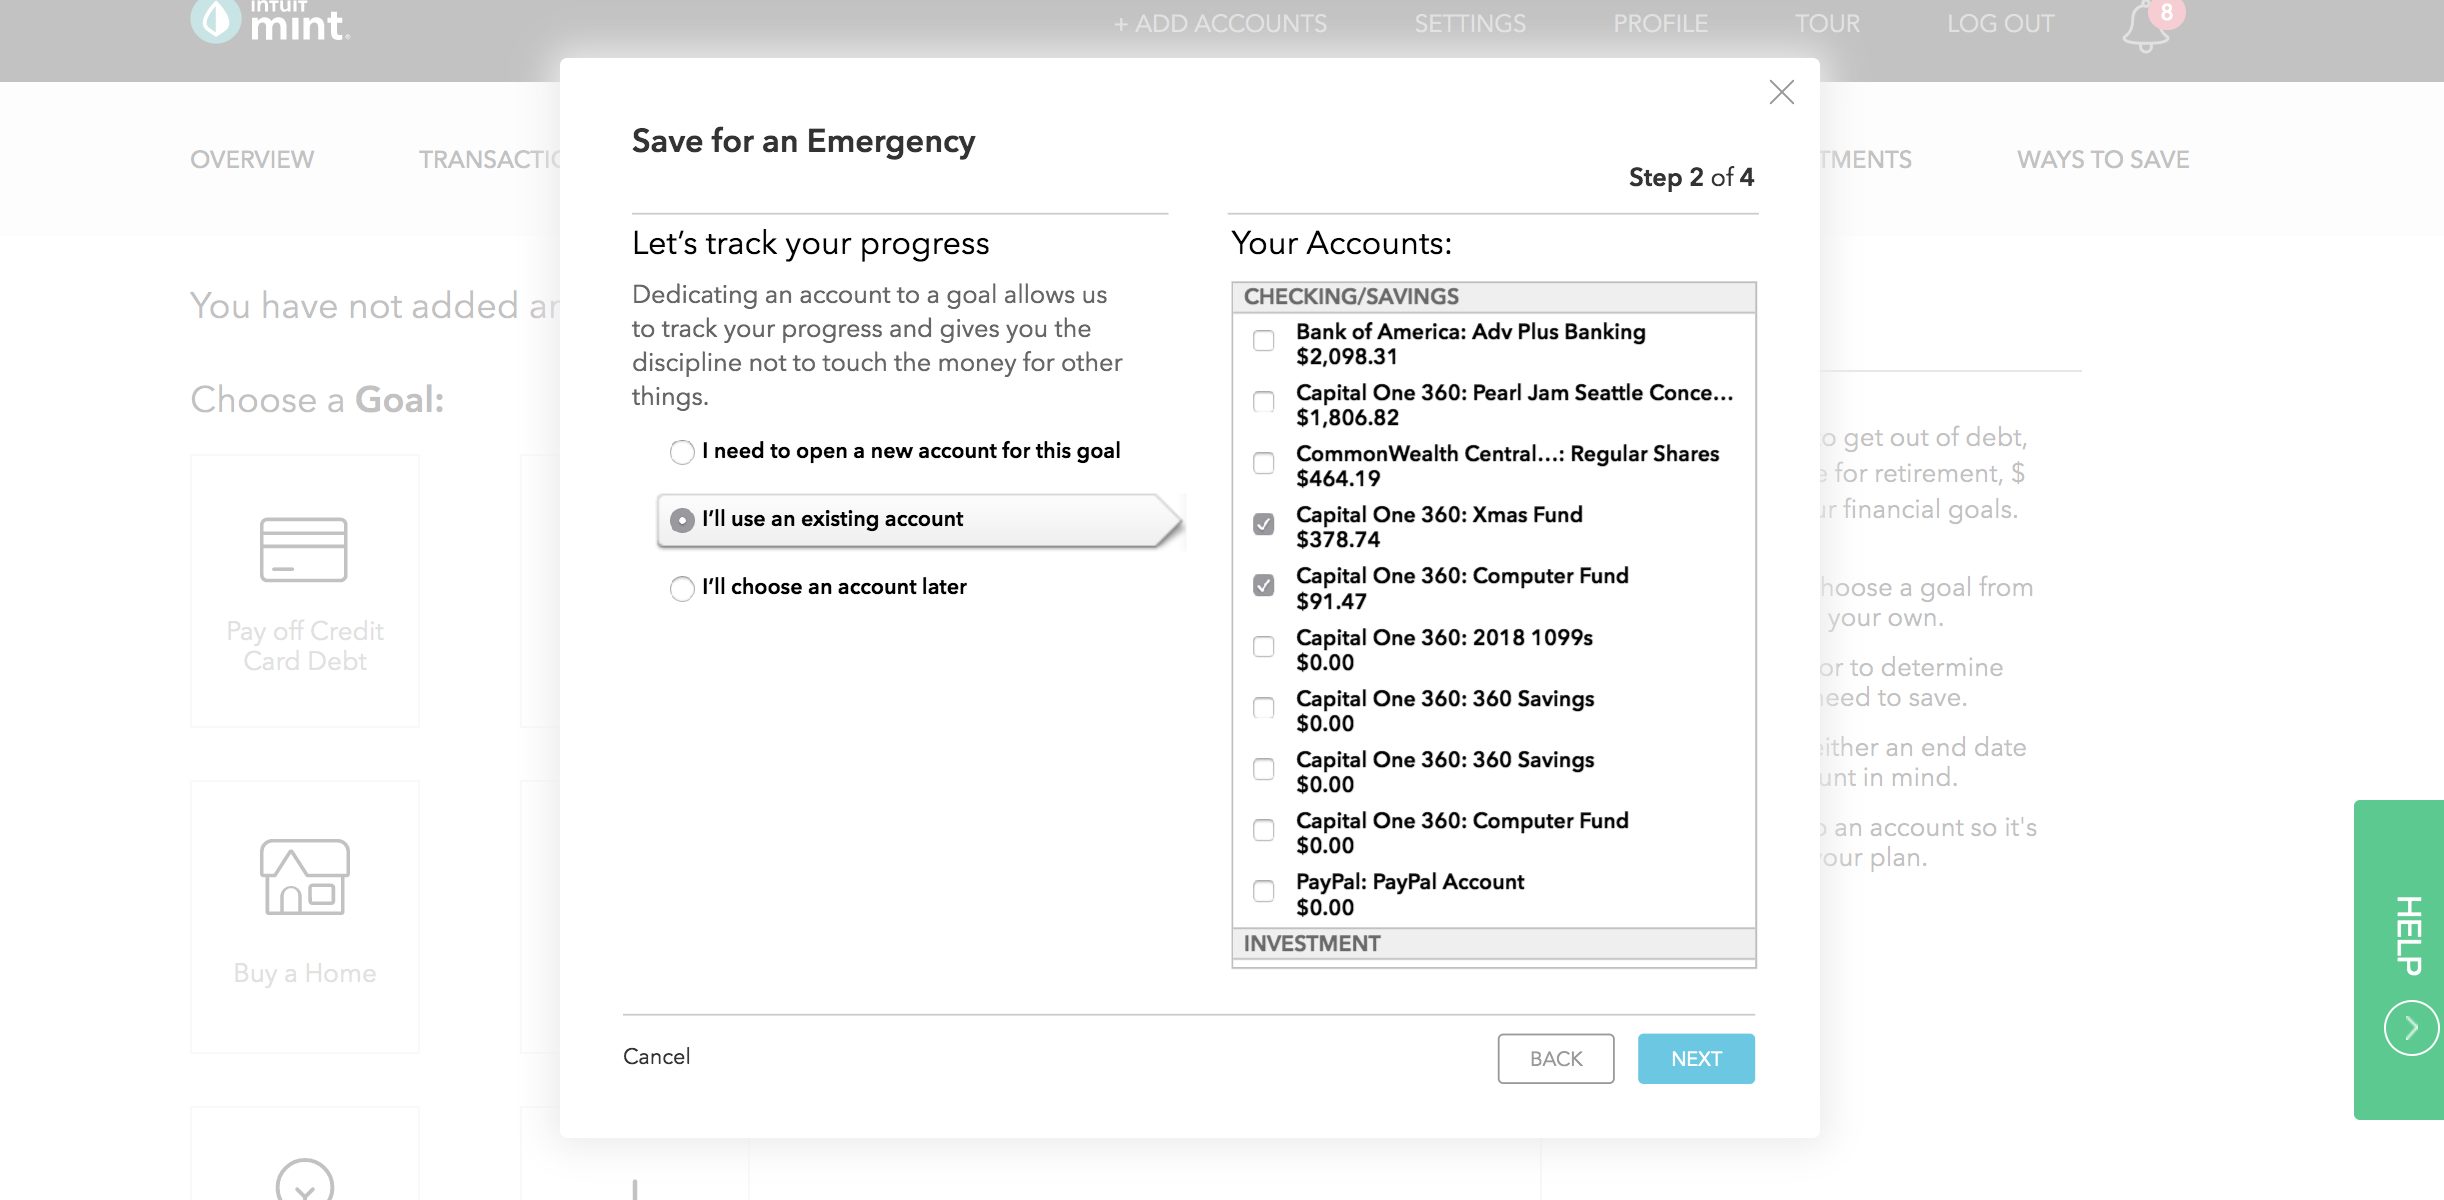Toggle I'll use an existing account radio
This screenshot has width=2444, height=1200.
tap(681, 517)
